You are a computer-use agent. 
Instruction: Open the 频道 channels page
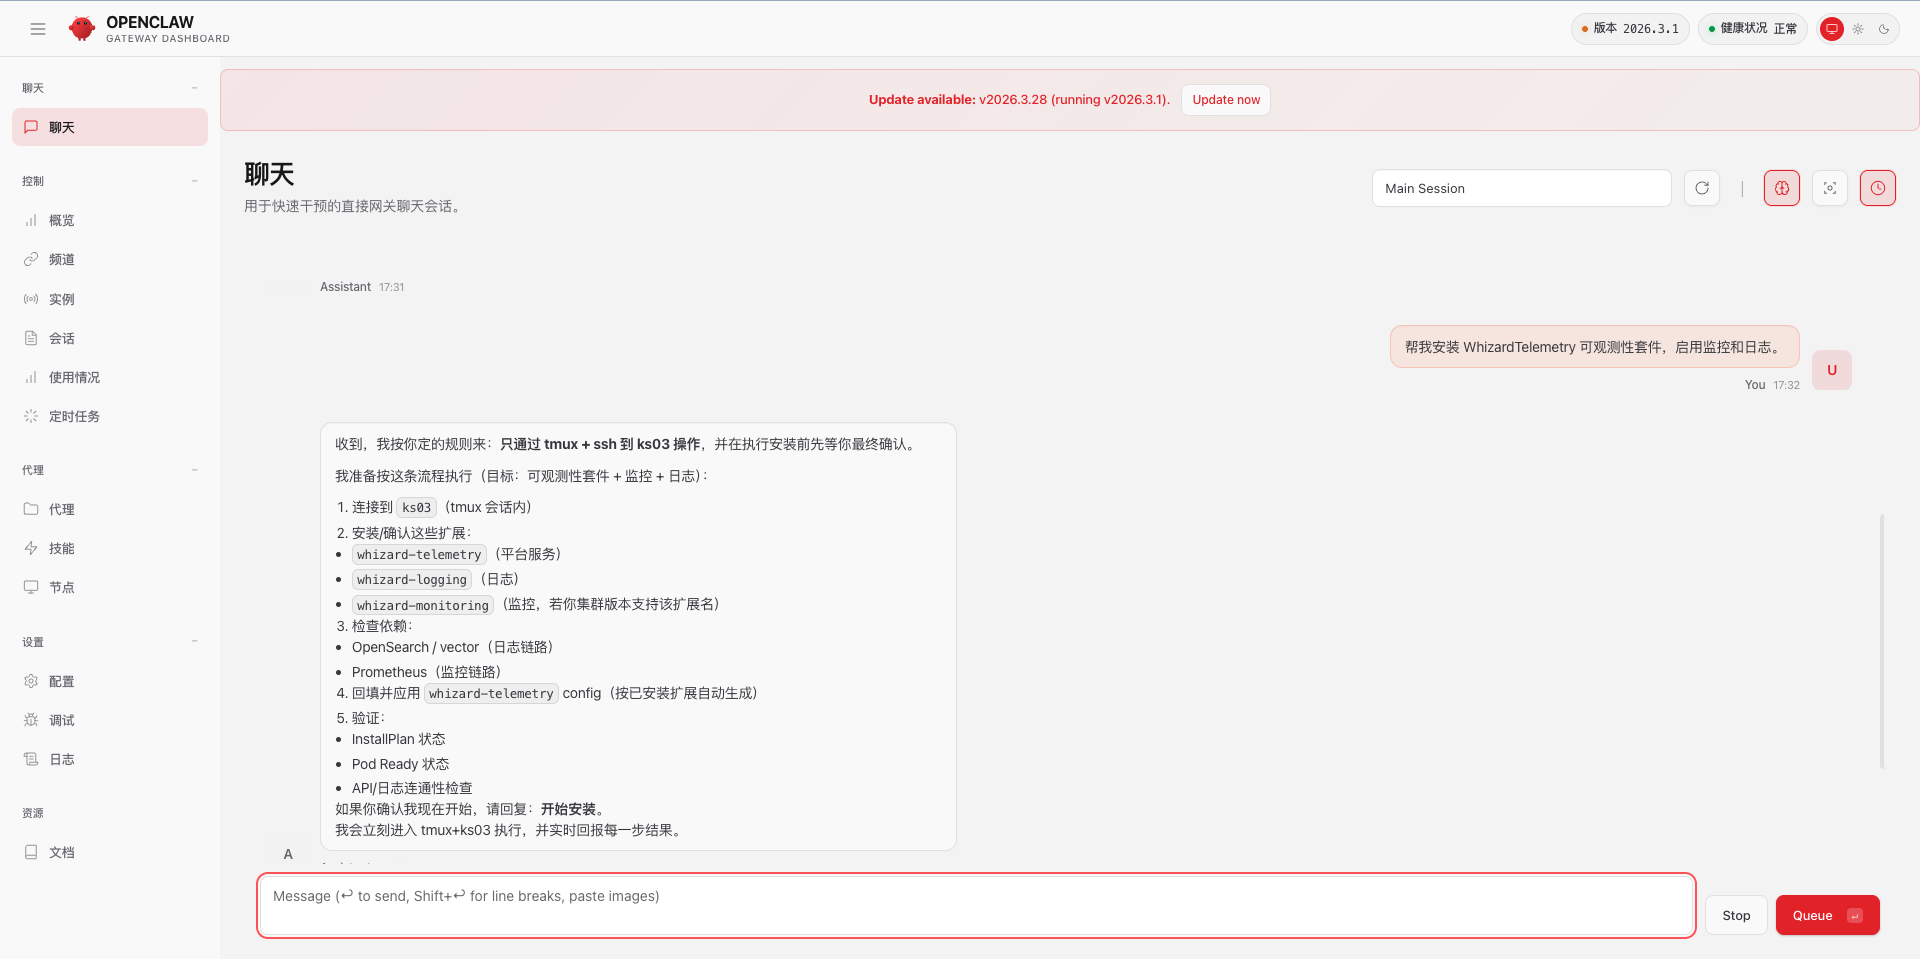tap(62, 259)
